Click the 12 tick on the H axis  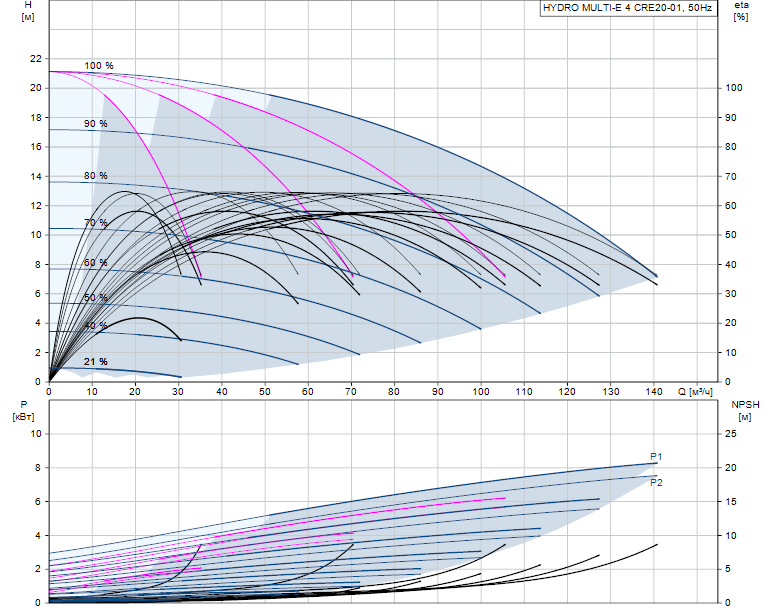pos(36,205)
